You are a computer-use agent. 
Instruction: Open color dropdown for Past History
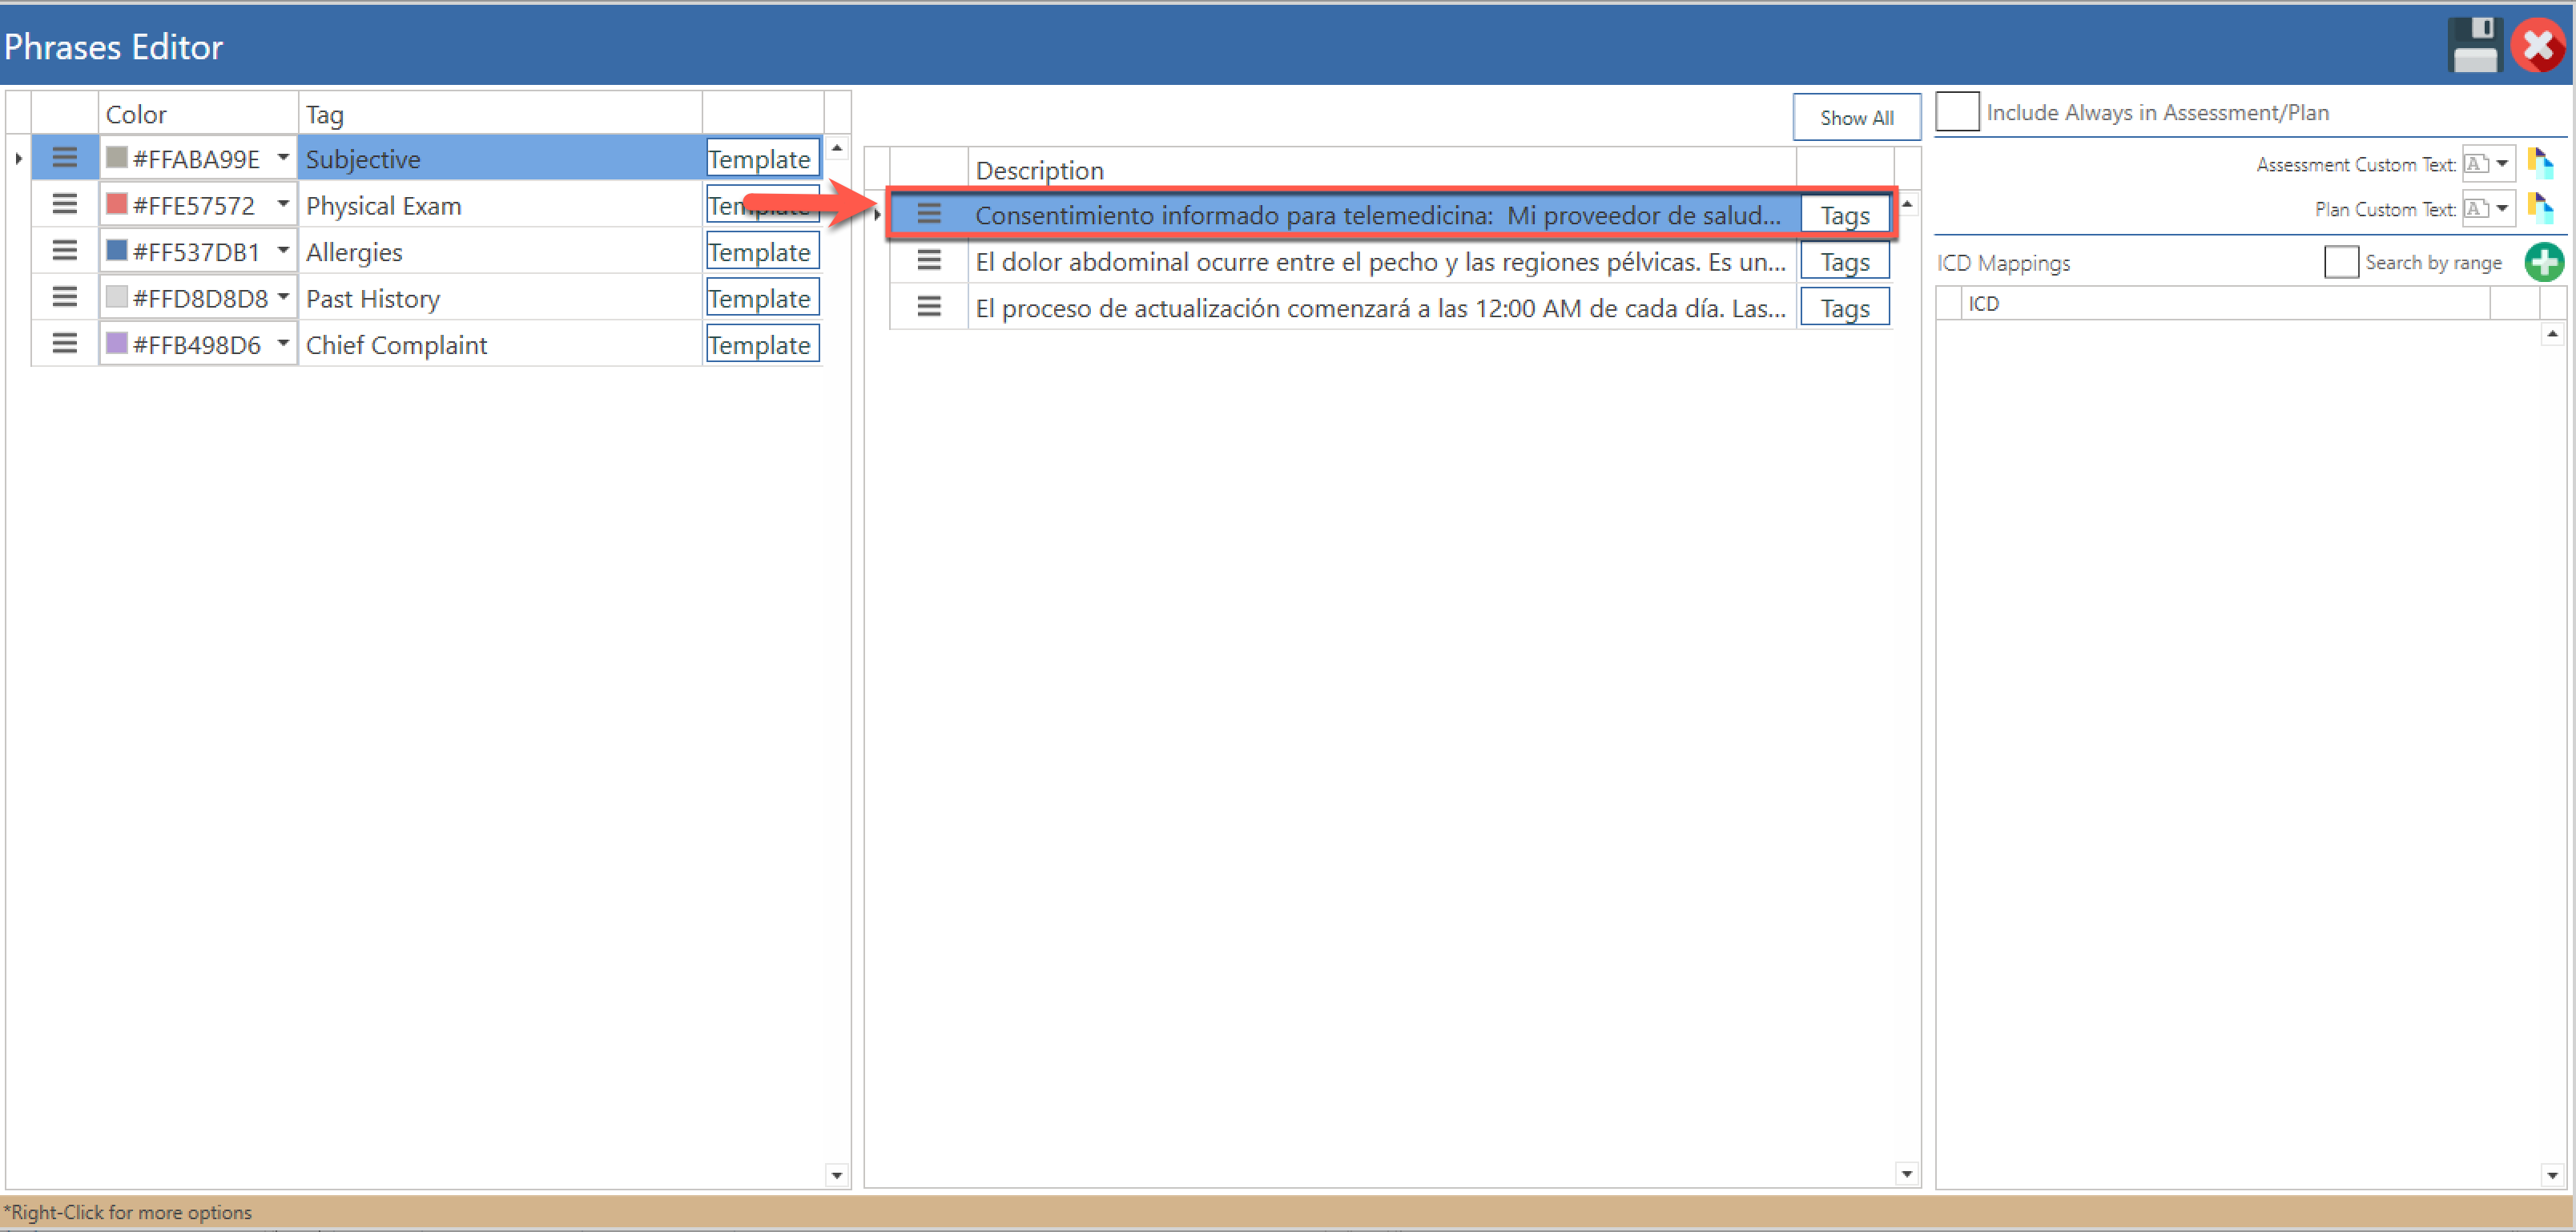click(283, 297)
